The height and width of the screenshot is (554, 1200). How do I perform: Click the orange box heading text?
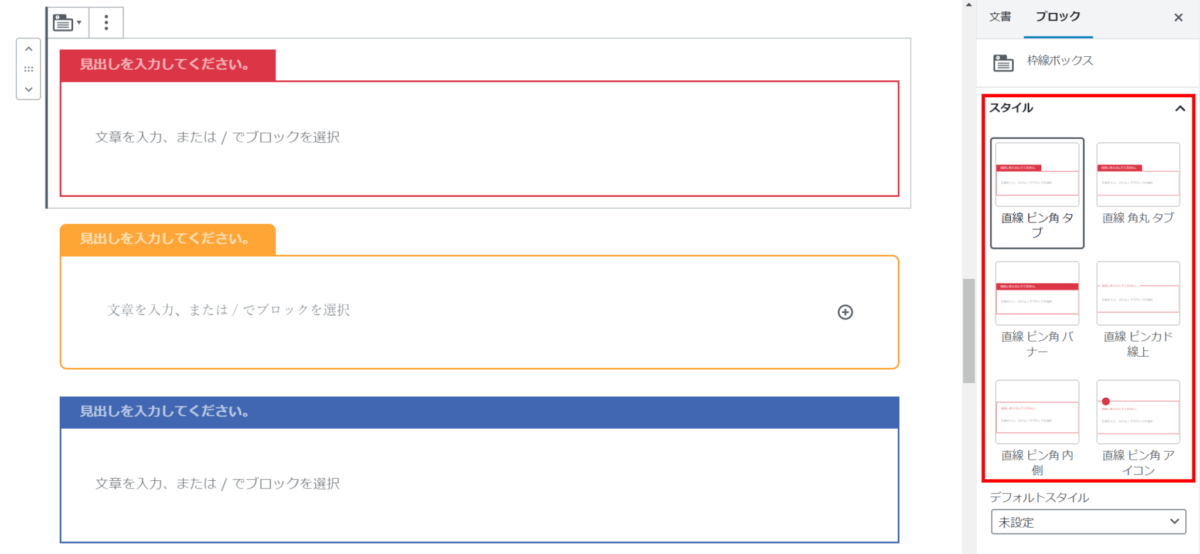point(165,239)
